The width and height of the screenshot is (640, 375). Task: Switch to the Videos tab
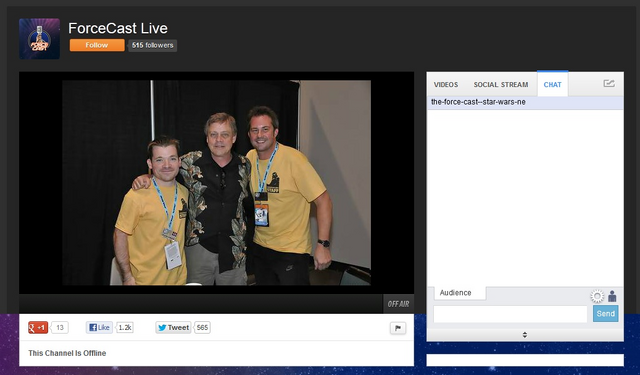tap(446, 84)
